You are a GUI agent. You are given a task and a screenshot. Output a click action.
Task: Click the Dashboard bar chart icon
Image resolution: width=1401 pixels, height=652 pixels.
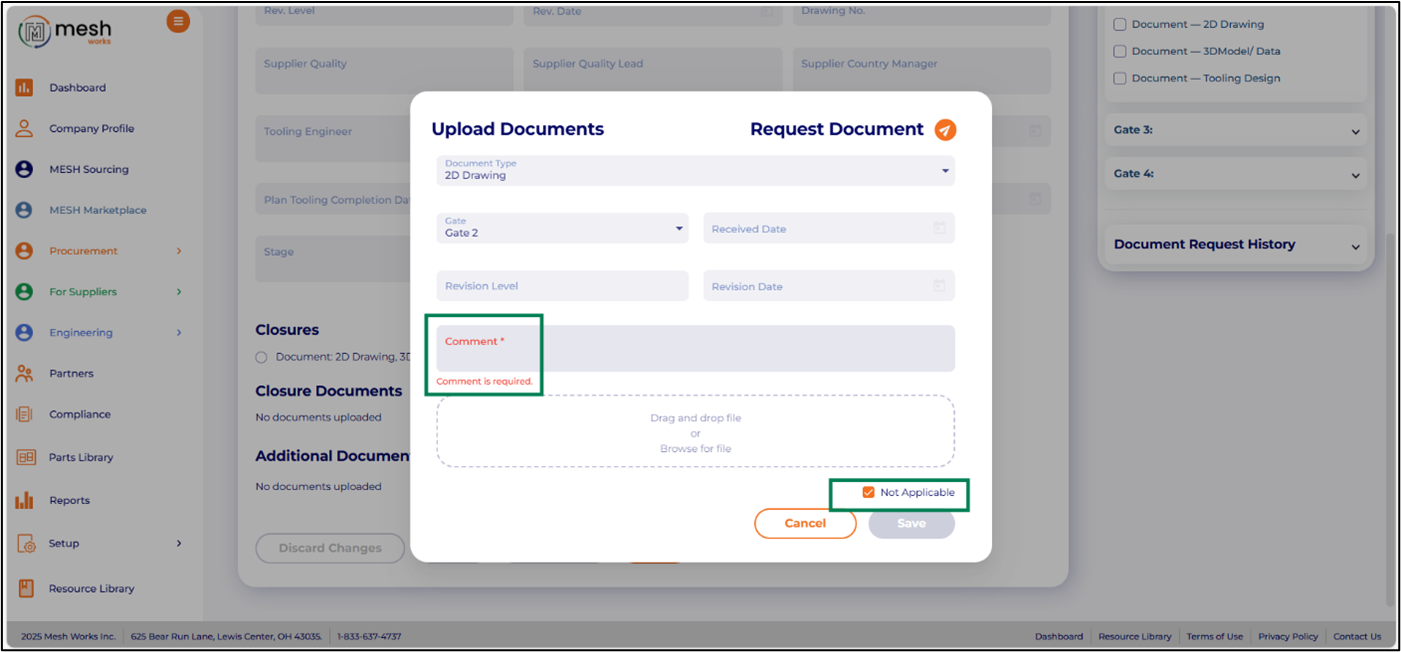point(24,88)
